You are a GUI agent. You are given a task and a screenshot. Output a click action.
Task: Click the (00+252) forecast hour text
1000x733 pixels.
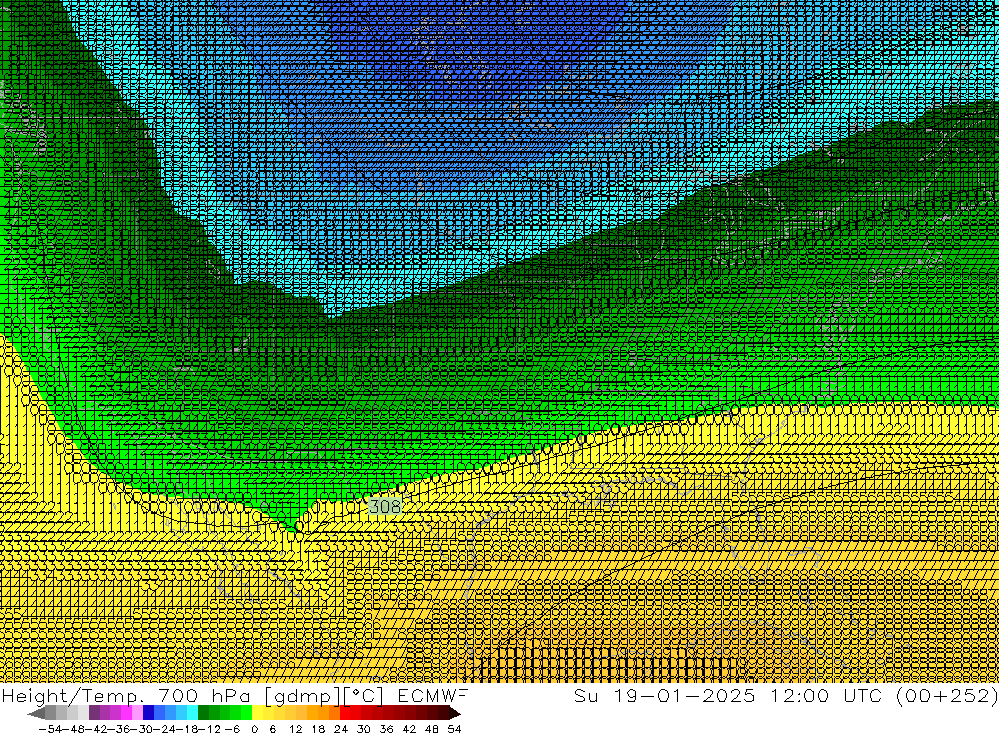(947, 696)
